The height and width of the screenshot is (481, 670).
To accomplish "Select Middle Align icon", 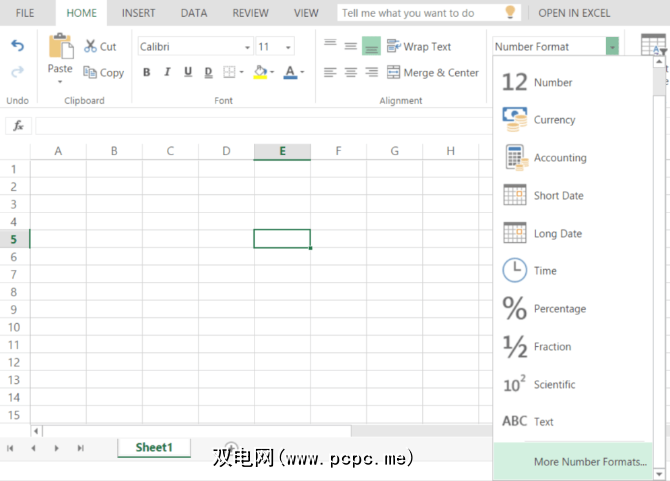I will (350, 46).
